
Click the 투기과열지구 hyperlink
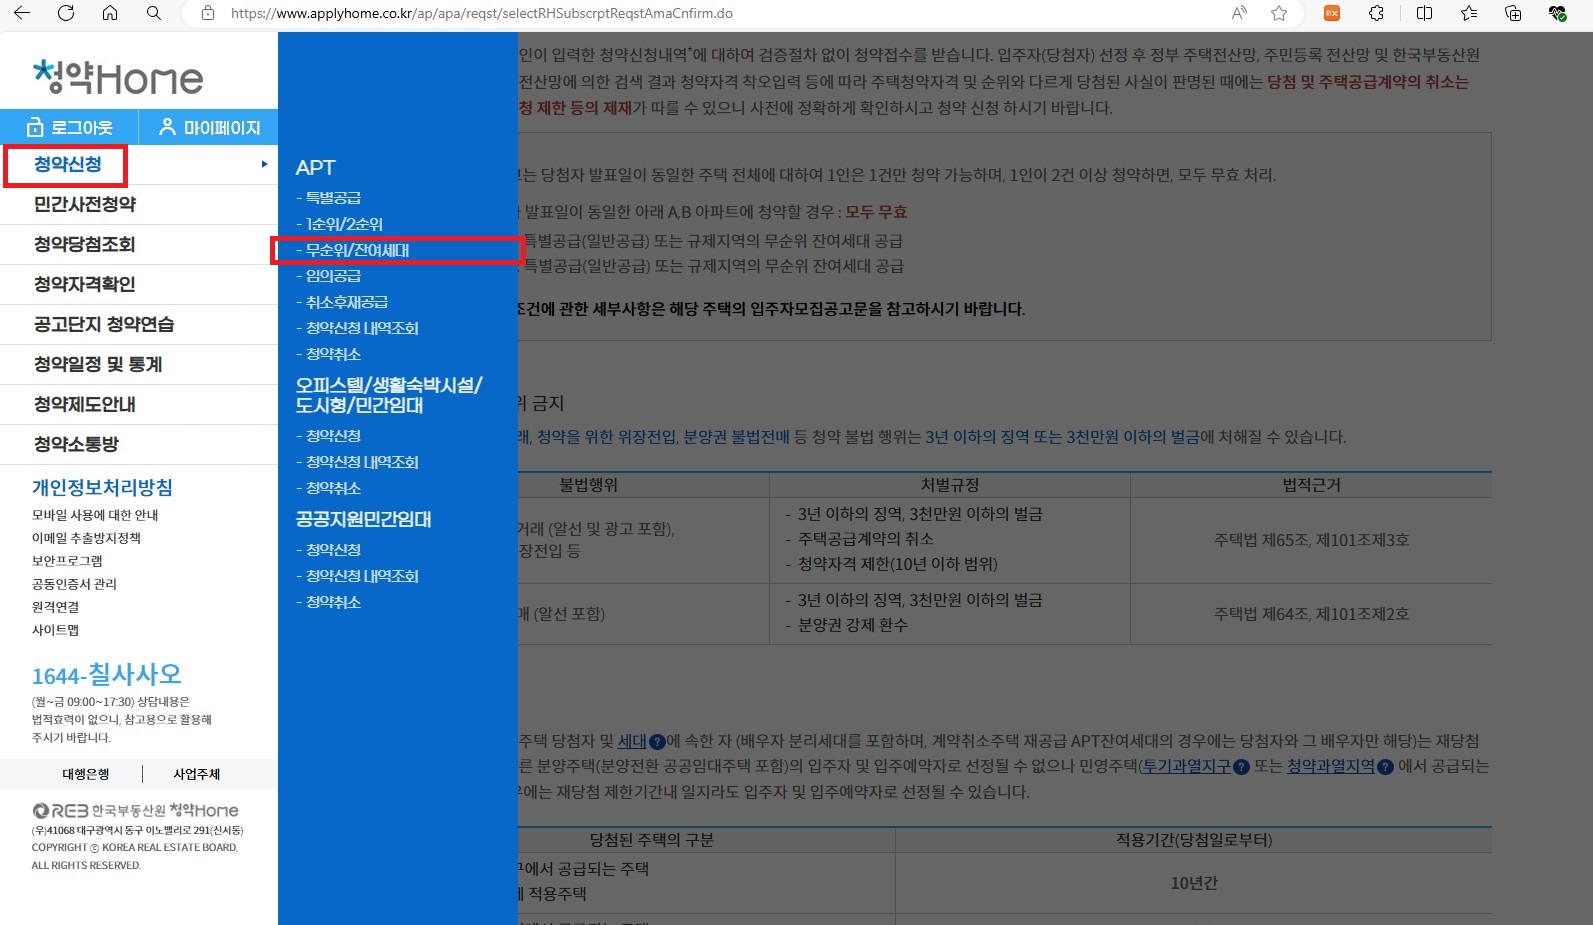click(x=1187, y=766)
